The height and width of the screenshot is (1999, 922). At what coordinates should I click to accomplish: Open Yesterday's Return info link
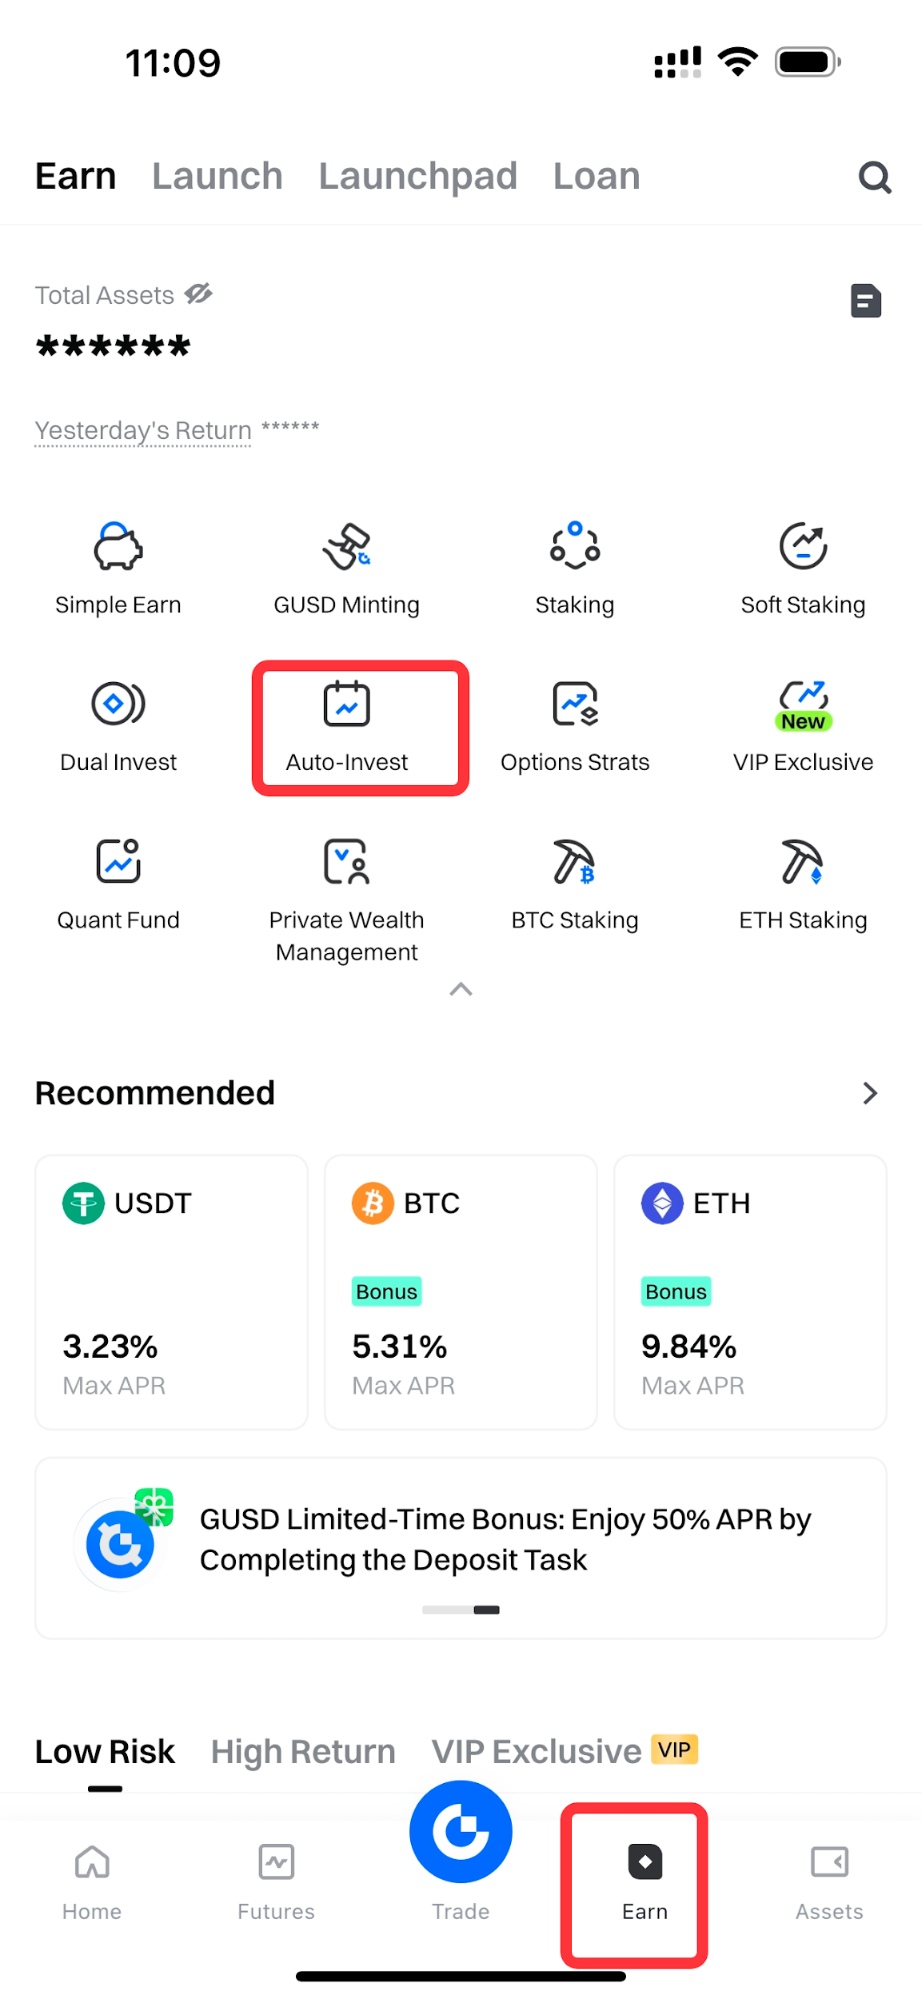143,431
